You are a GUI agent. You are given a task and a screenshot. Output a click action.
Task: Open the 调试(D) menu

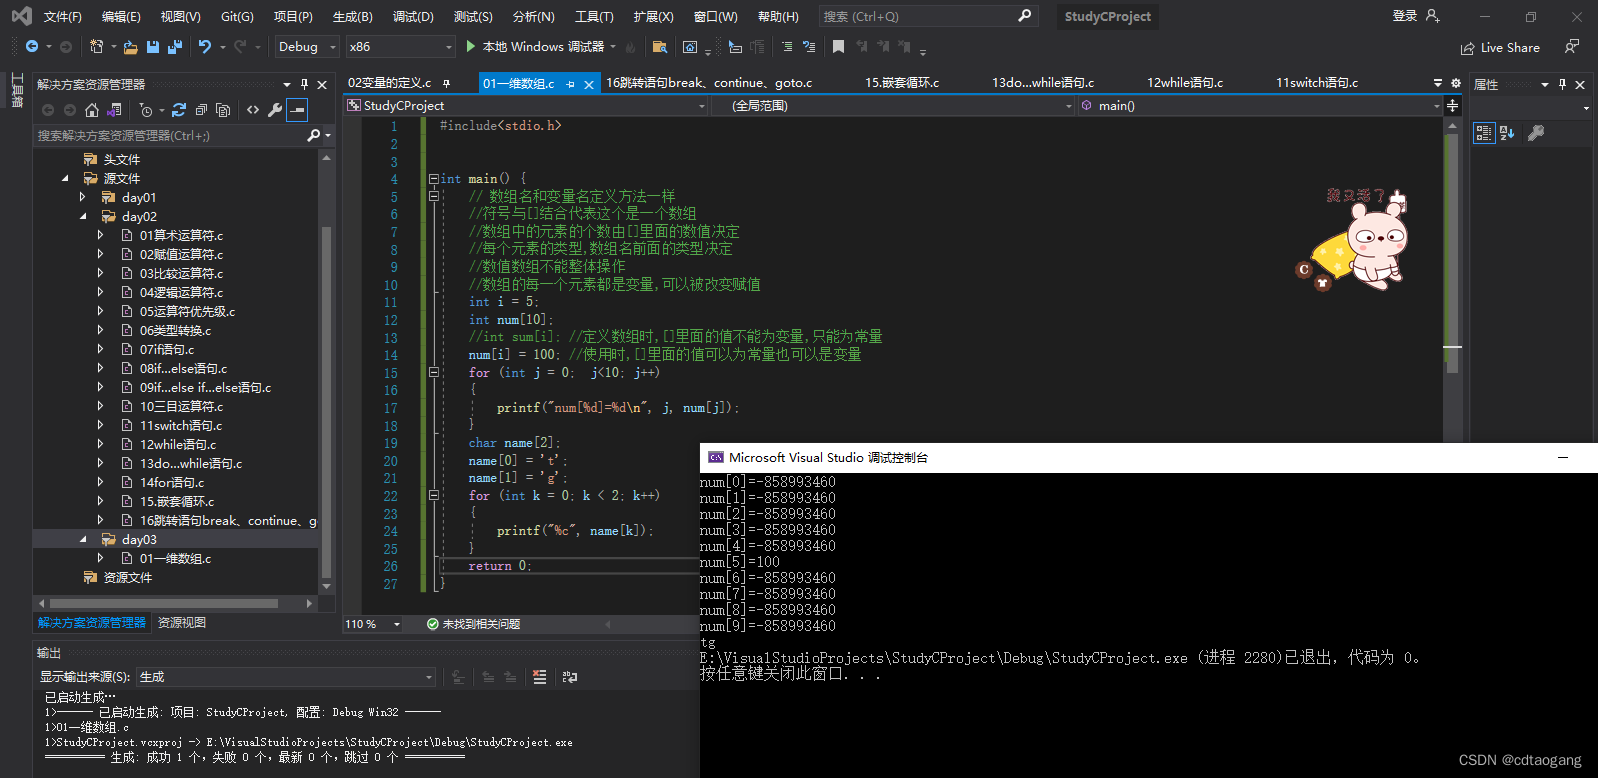tap(413, 17)
